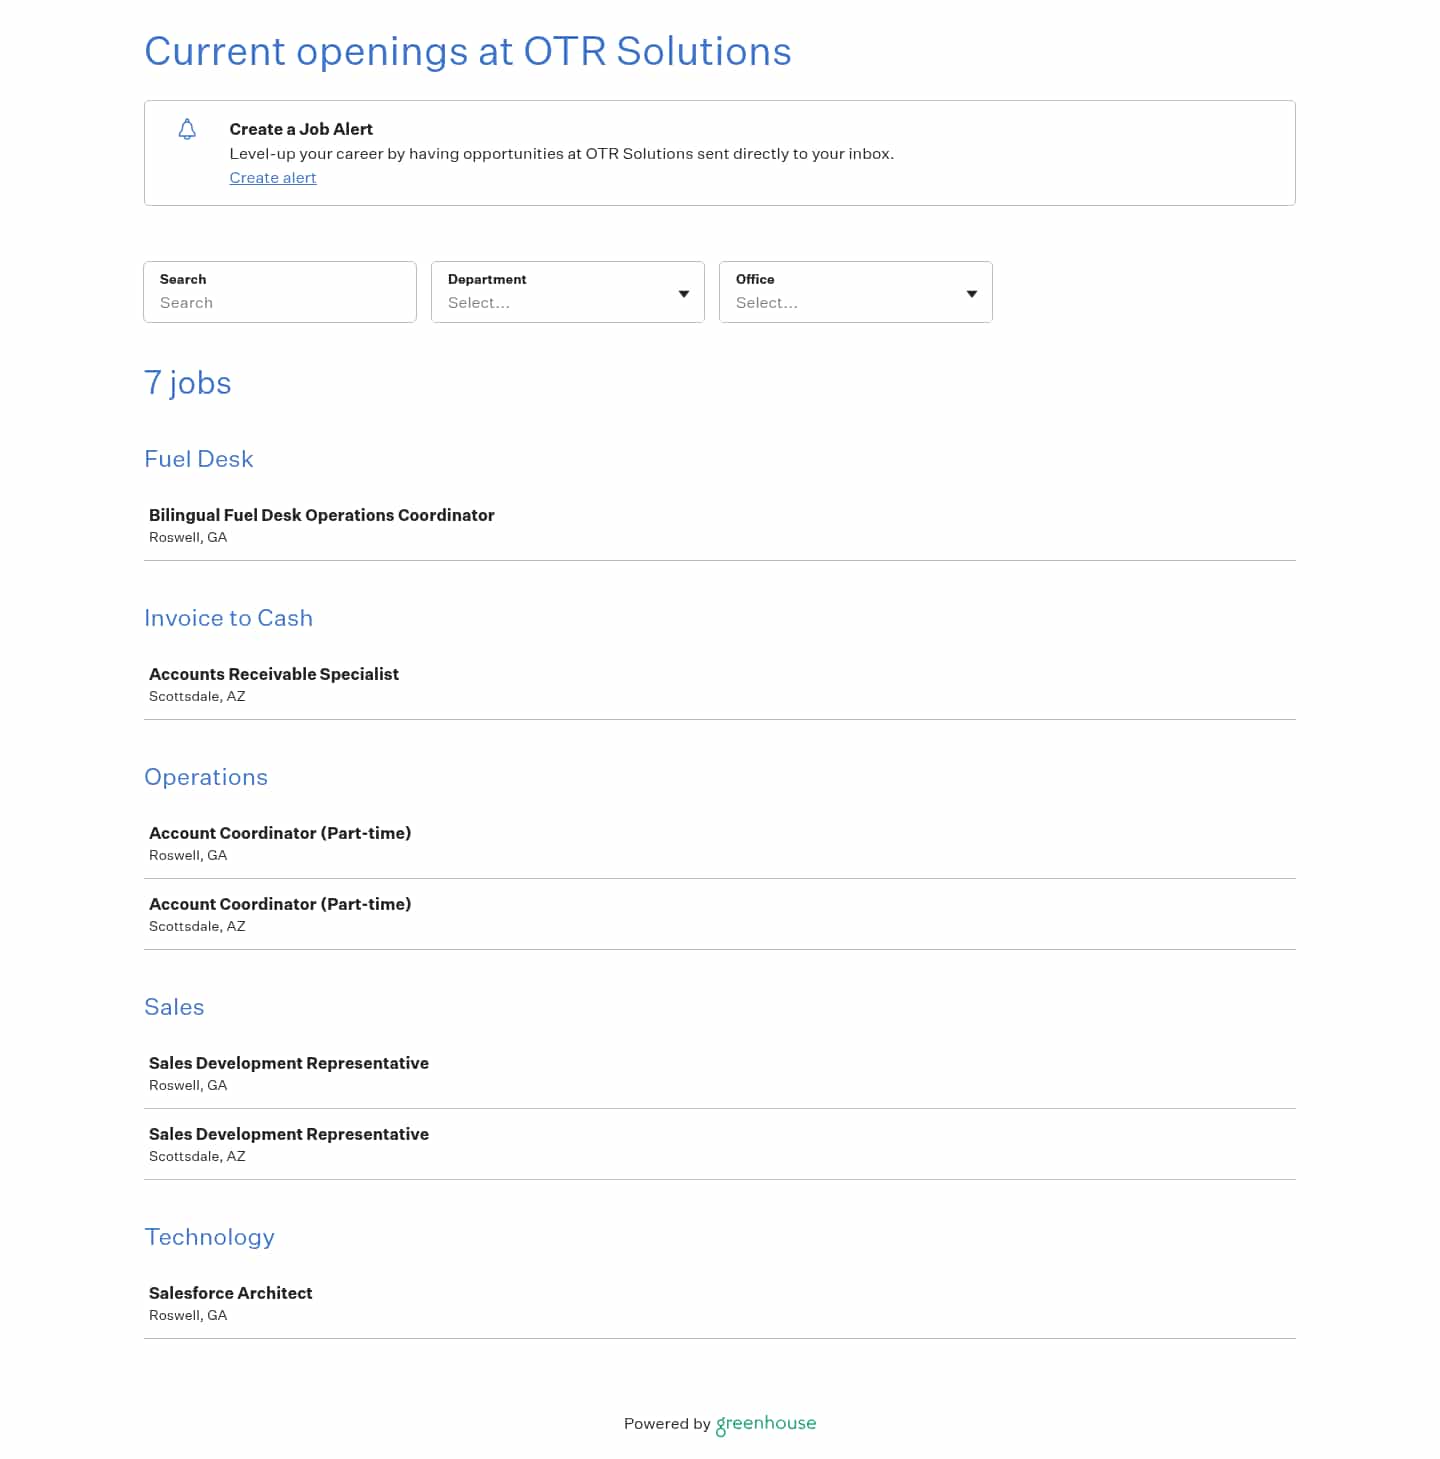Image resolution: width=1440 pixels, height=1459 pixels.
Task: Open the Salesforce Architect job listing
Action: pos(231,1293)
